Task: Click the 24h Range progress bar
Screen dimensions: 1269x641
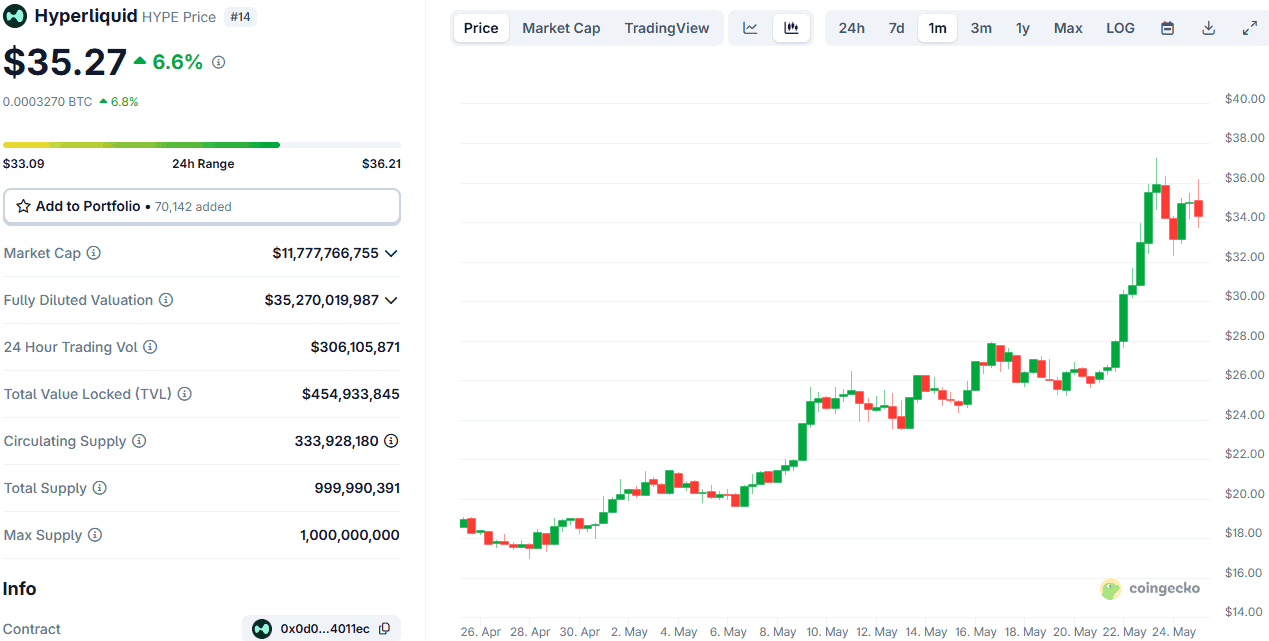Action: point(201,145)
